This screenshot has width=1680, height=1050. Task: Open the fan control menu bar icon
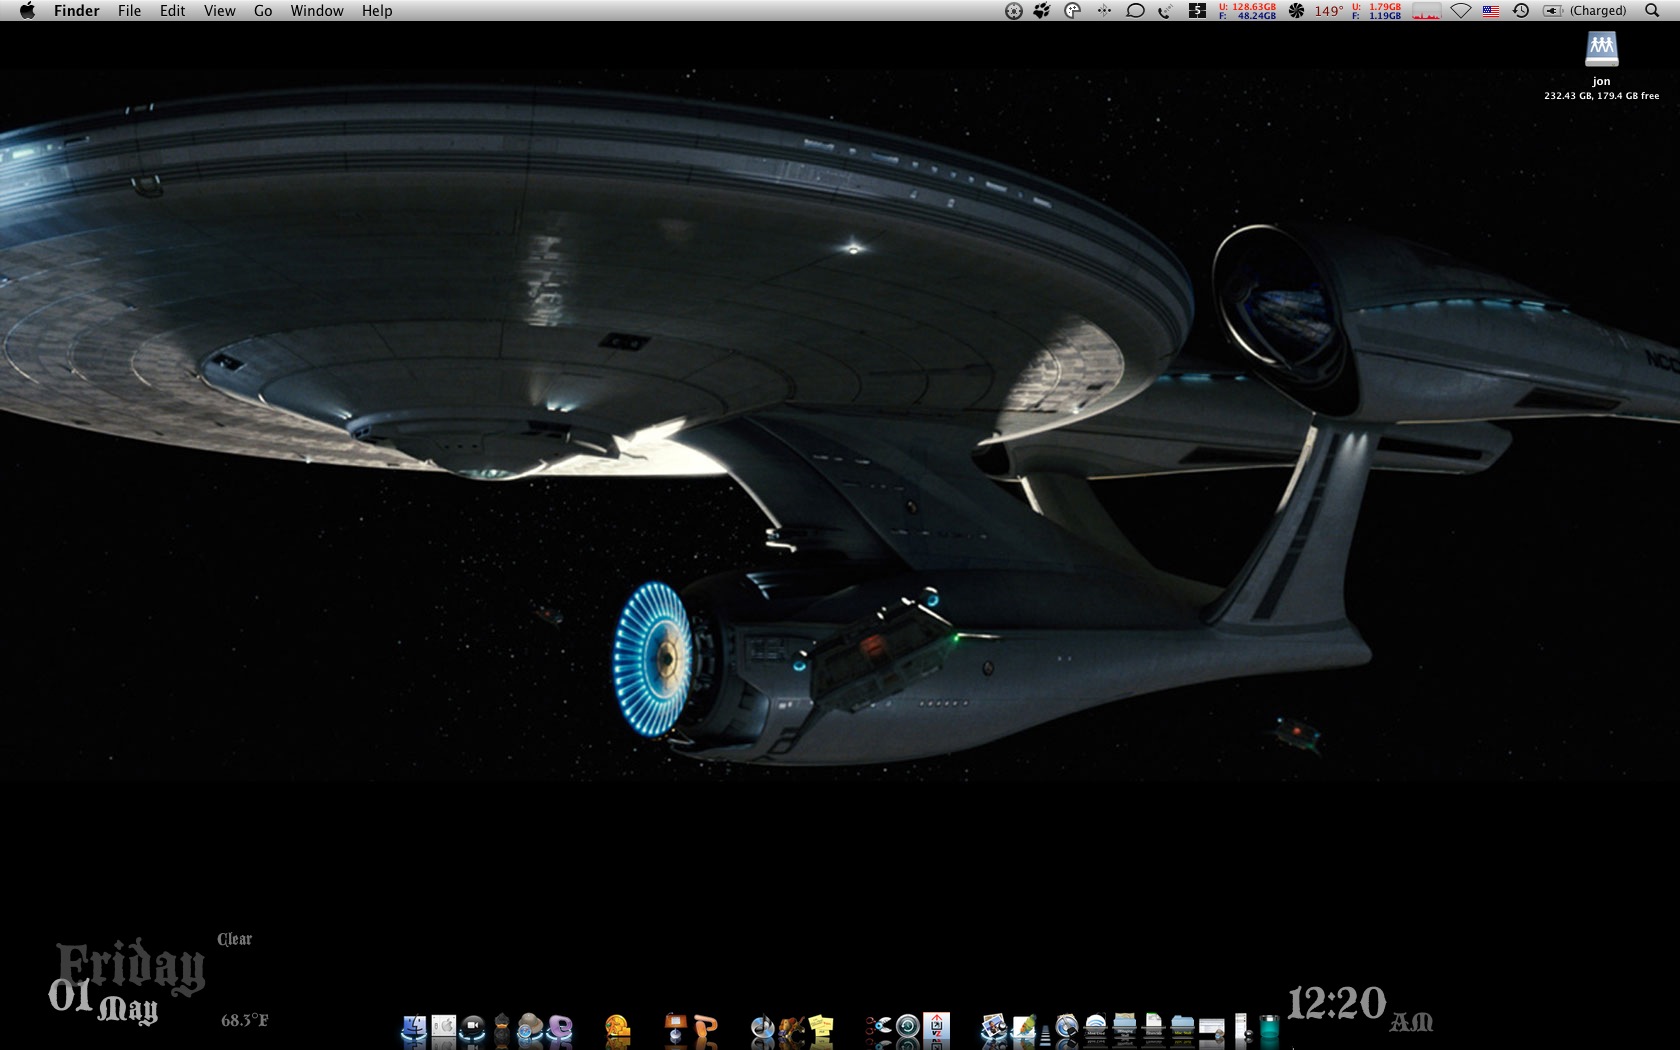coord(1296,11)
